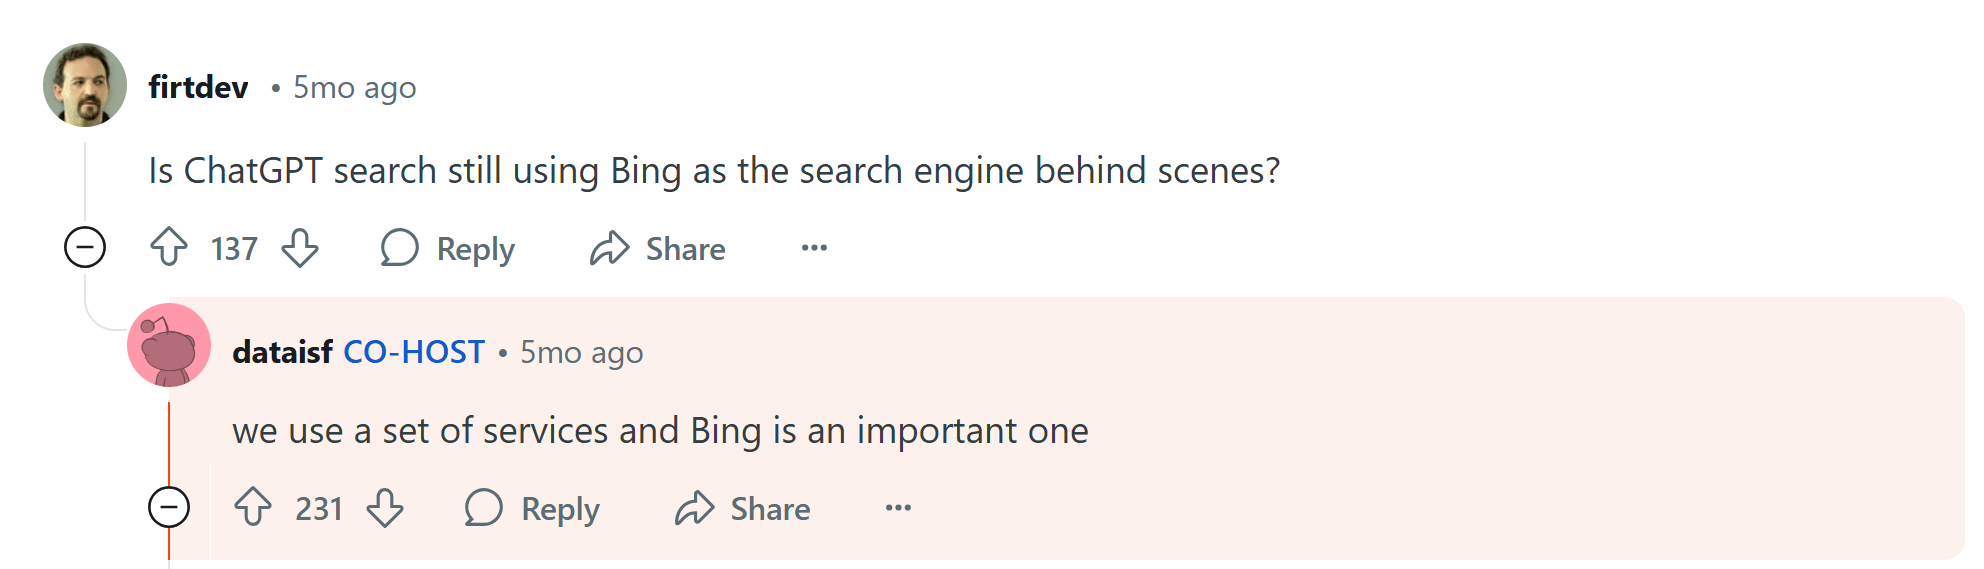Collapse dataisf's reply thread

point(169,507)
